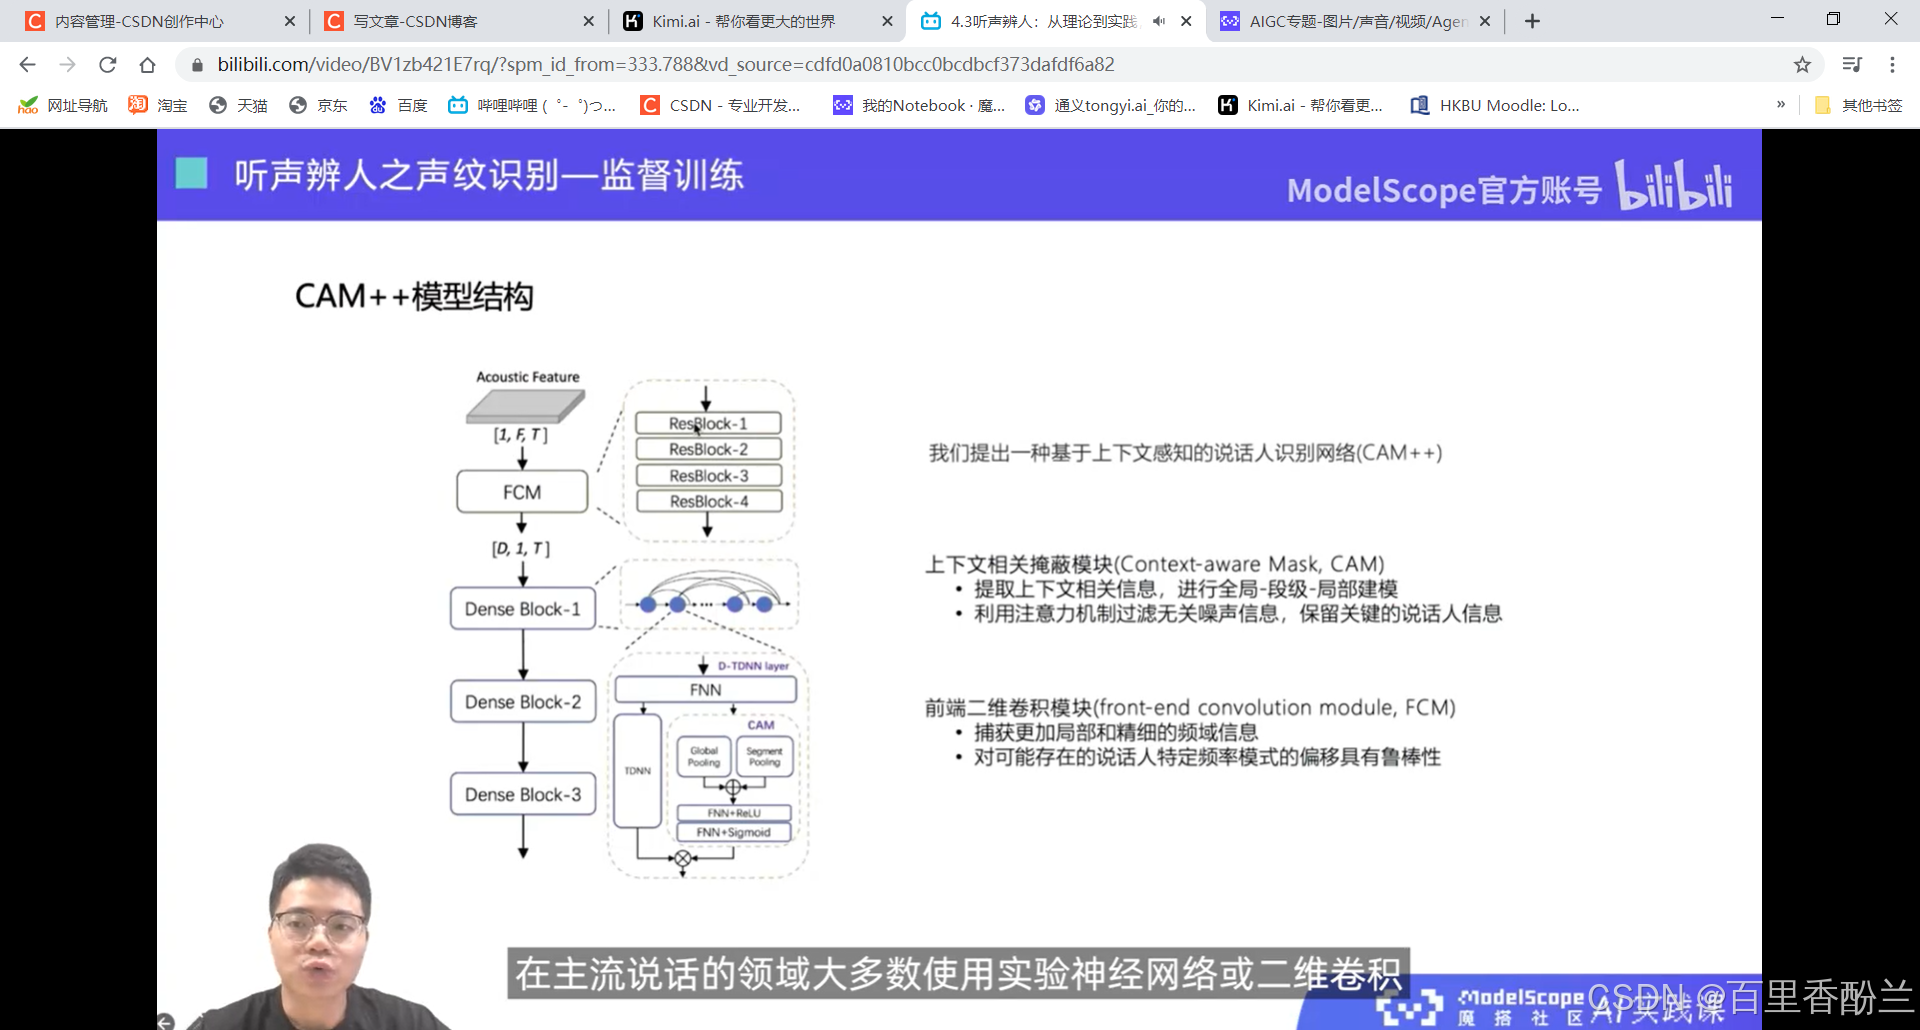Close the 4.3听声辨人 video tab
This screenshot has height=1030, width=1920.
tap(1186, 21)
